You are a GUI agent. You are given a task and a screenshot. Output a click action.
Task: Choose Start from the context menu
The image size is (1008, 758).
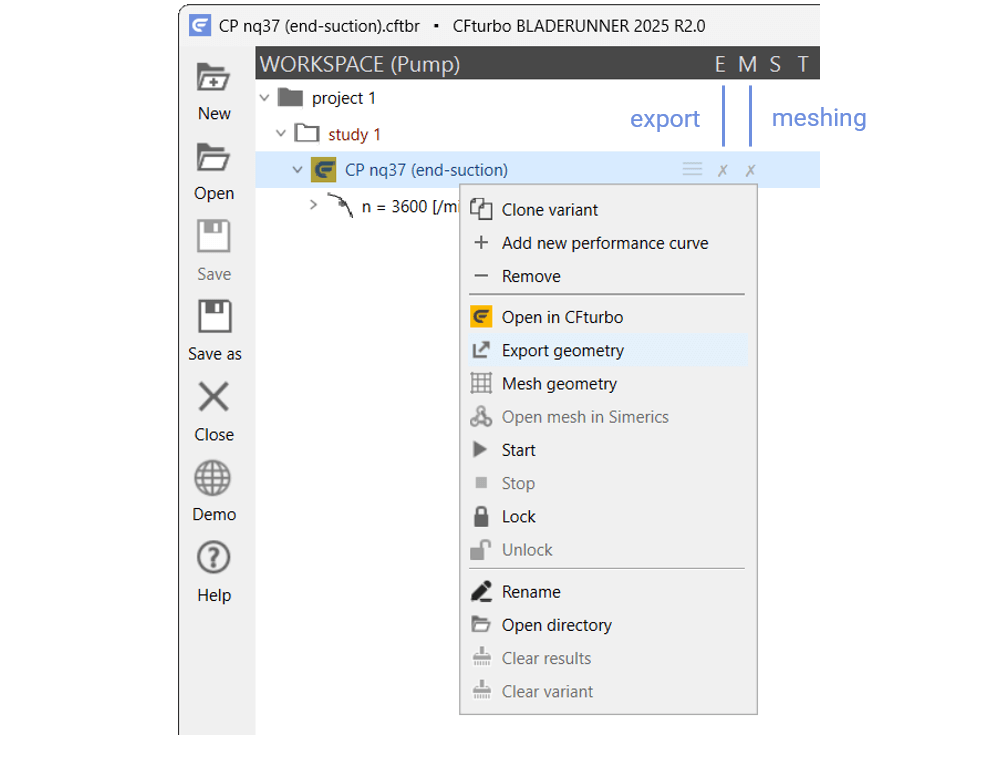click(x=608, y=450)
